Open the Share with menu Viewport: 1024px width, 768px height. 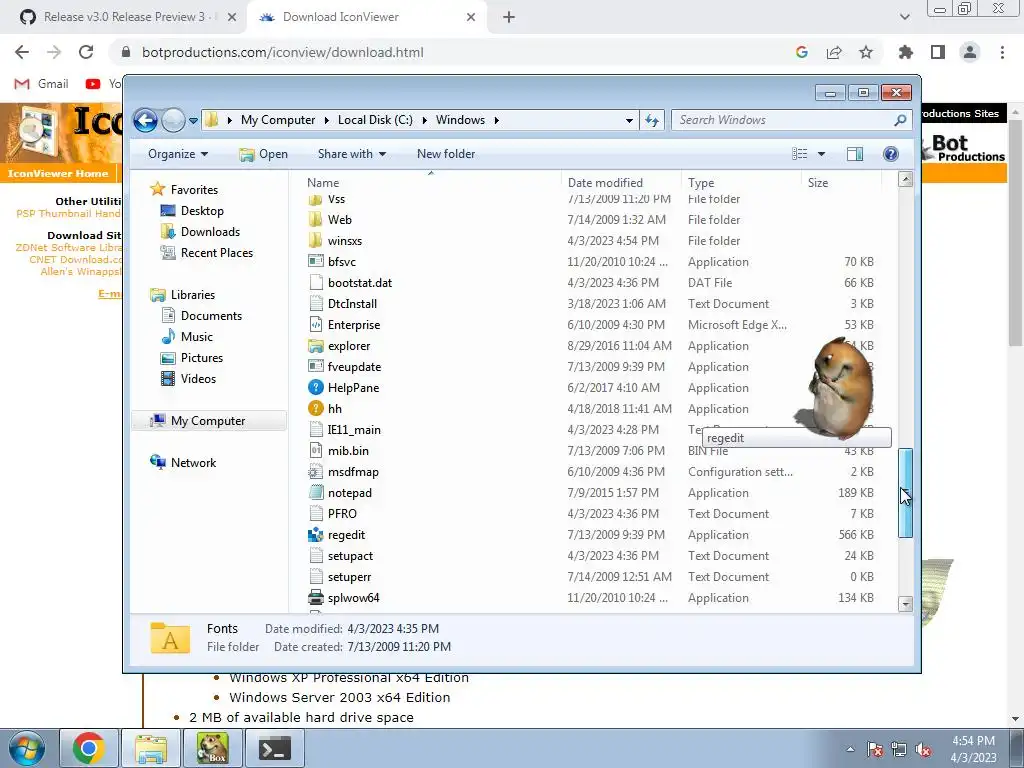(x=351, y=154)
